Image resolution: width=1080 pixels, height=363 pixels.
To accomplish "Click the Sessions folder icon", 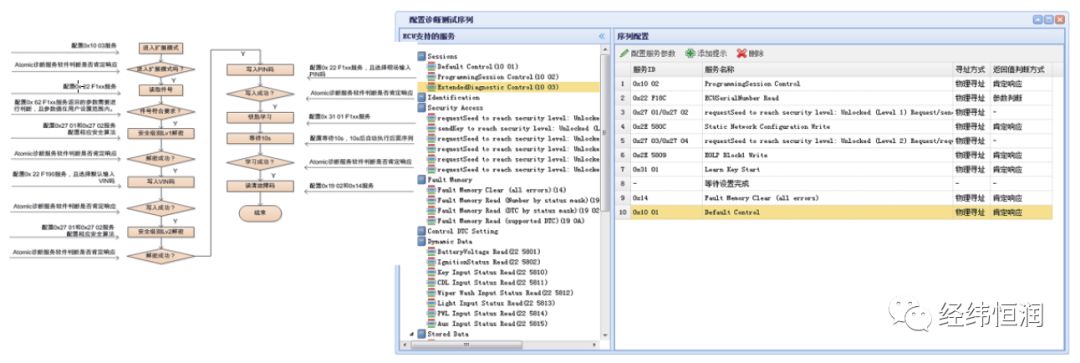I will pyautogui.click(x=421, y=56).
